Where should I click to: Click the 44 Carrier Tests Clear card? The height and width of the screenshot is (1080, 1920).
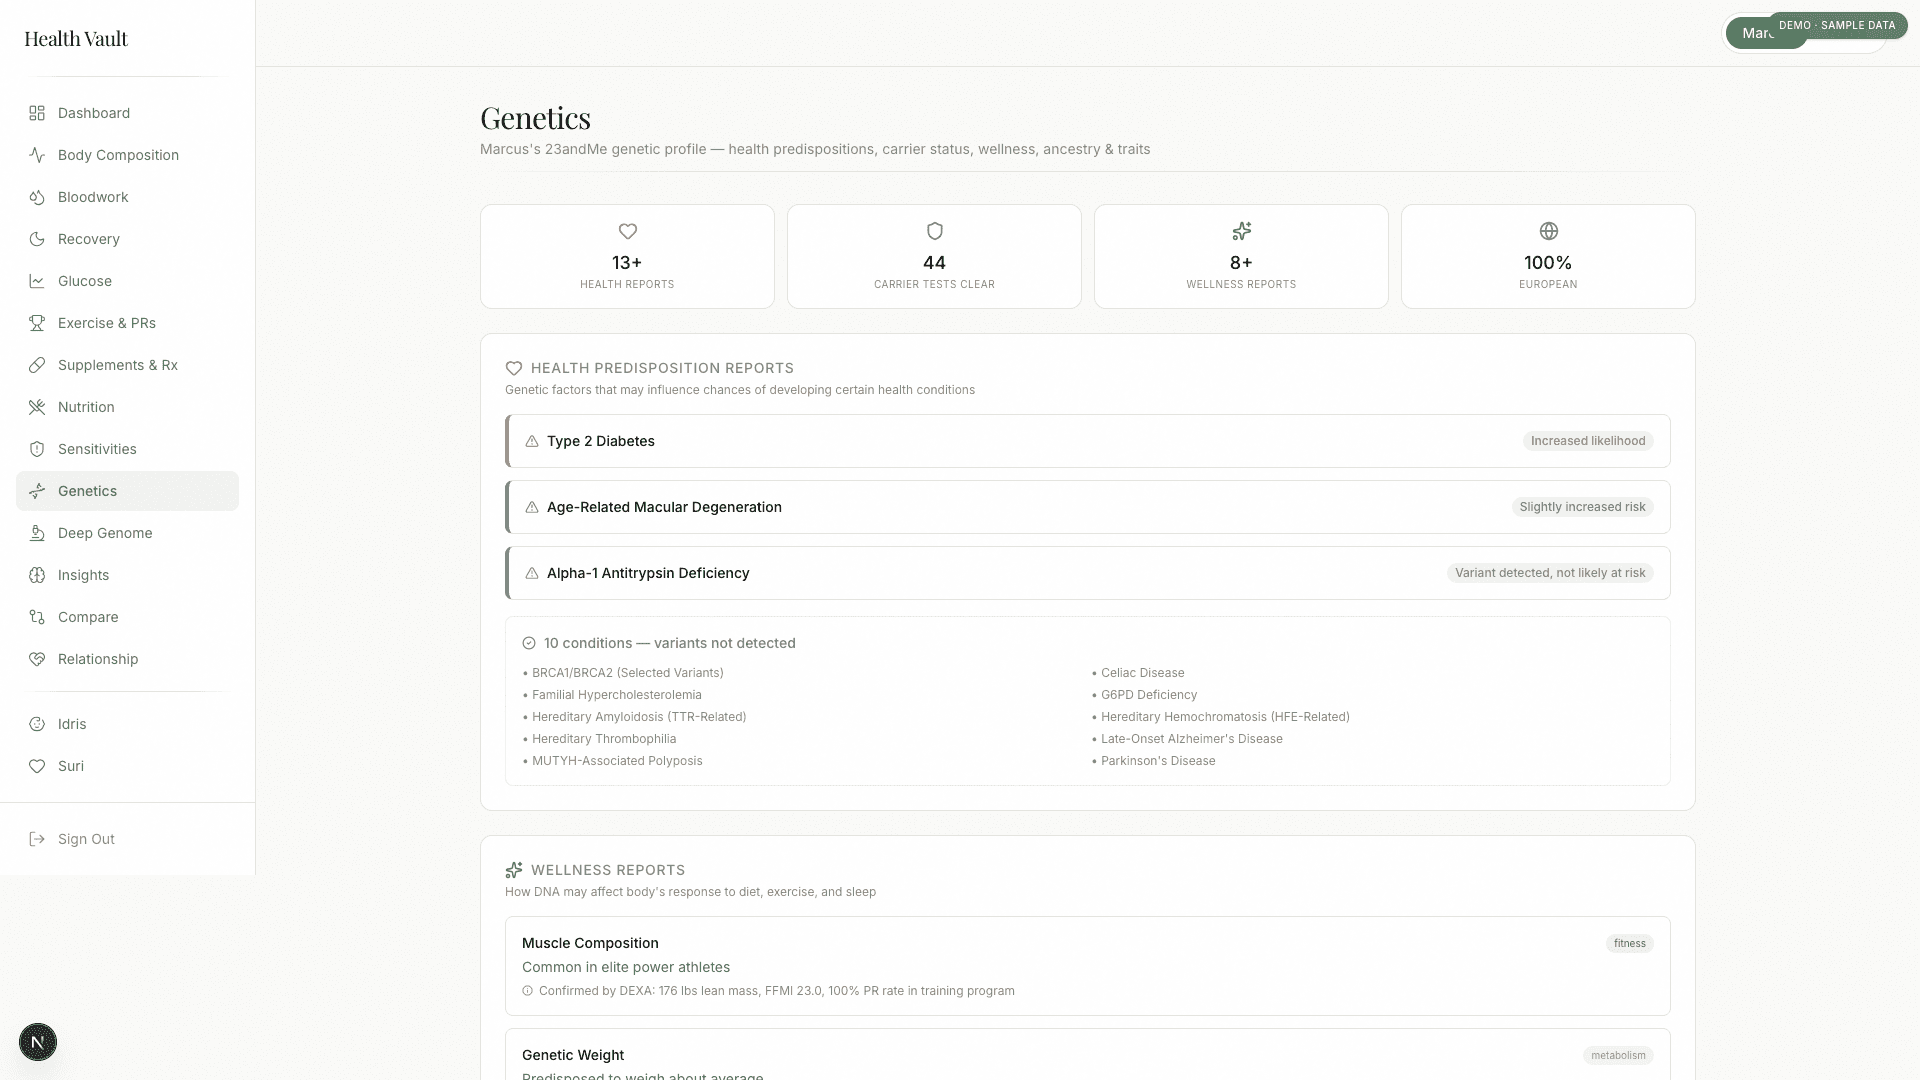(x=934, y=256)
